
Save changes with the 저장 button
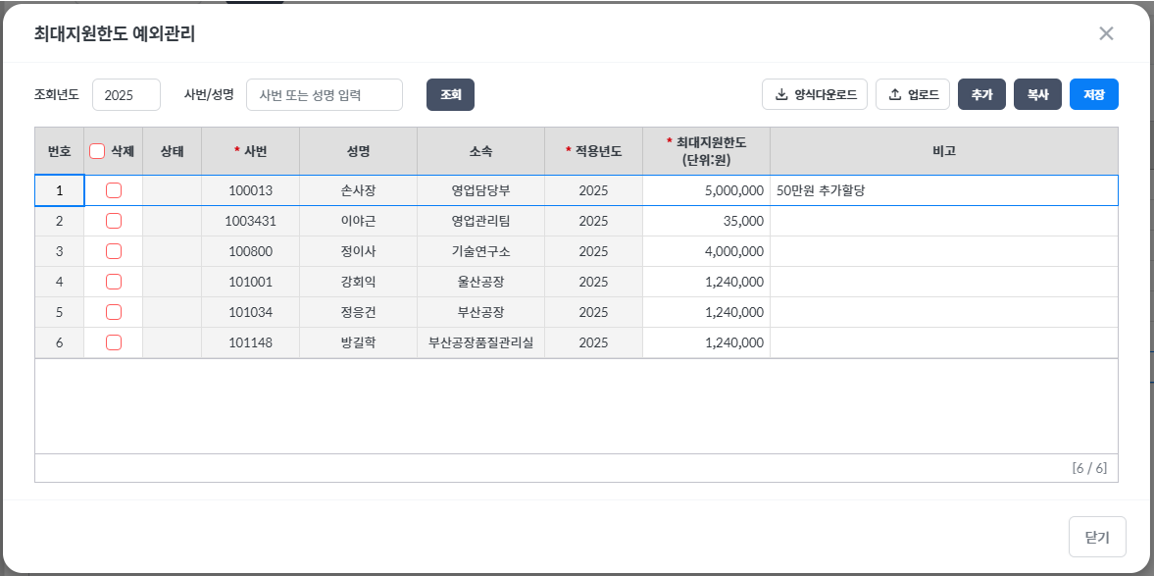tap(1094, 94)
